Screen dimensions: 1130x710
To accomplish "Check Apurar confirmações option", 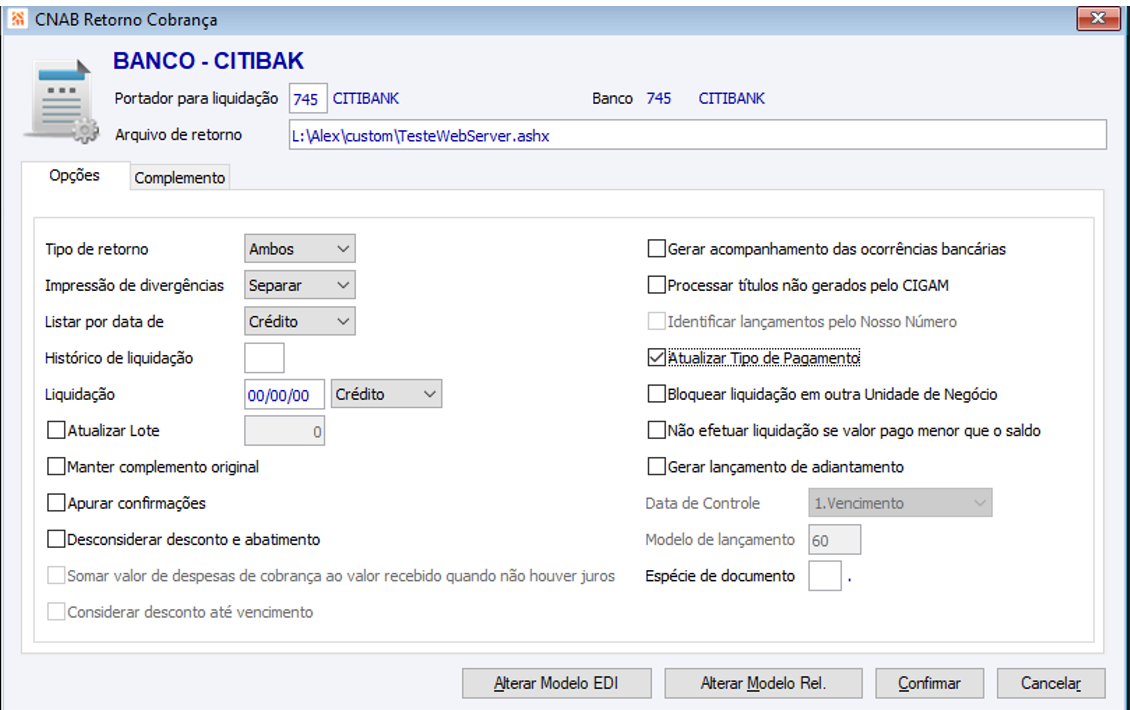I will click(56, 502).
